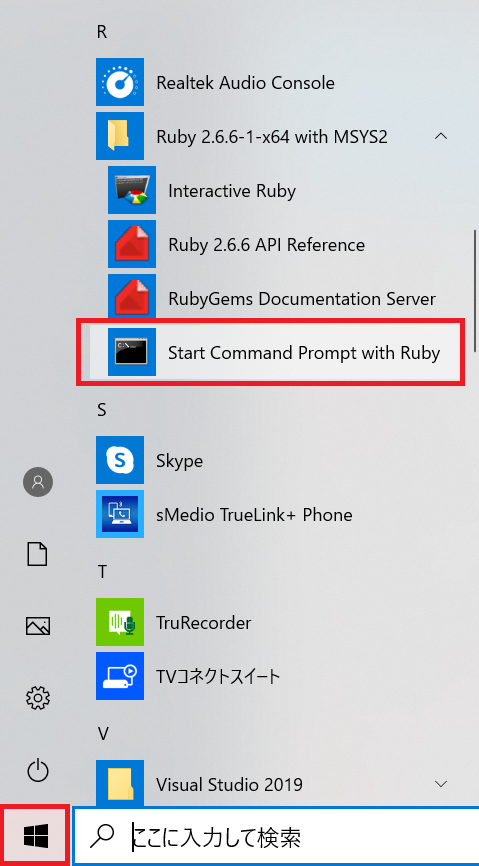Click the Windows Start button
Viewport: 479px width, 866px height.
(x=35, y=836)
